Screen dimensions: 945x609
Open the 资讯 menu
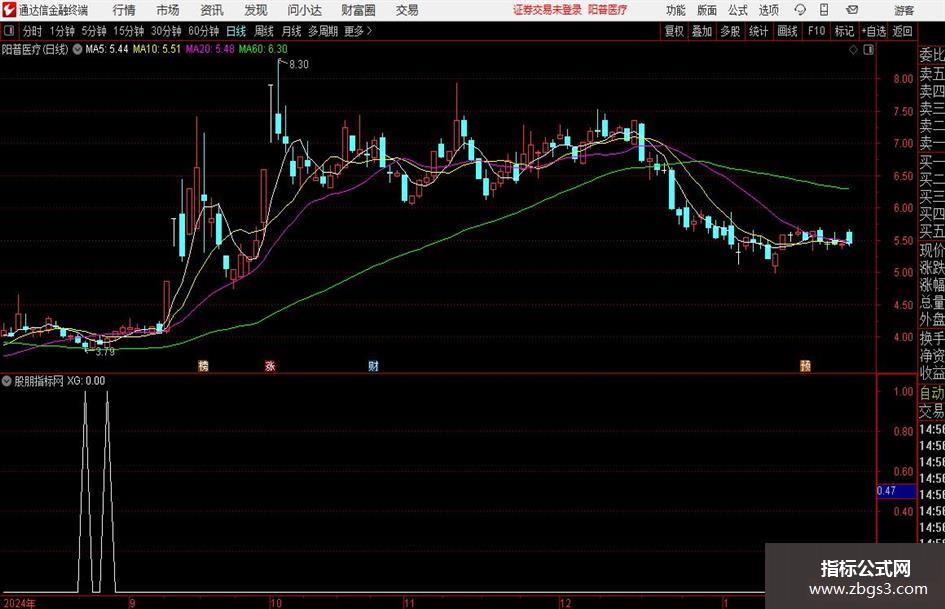[x=212, y=10]
